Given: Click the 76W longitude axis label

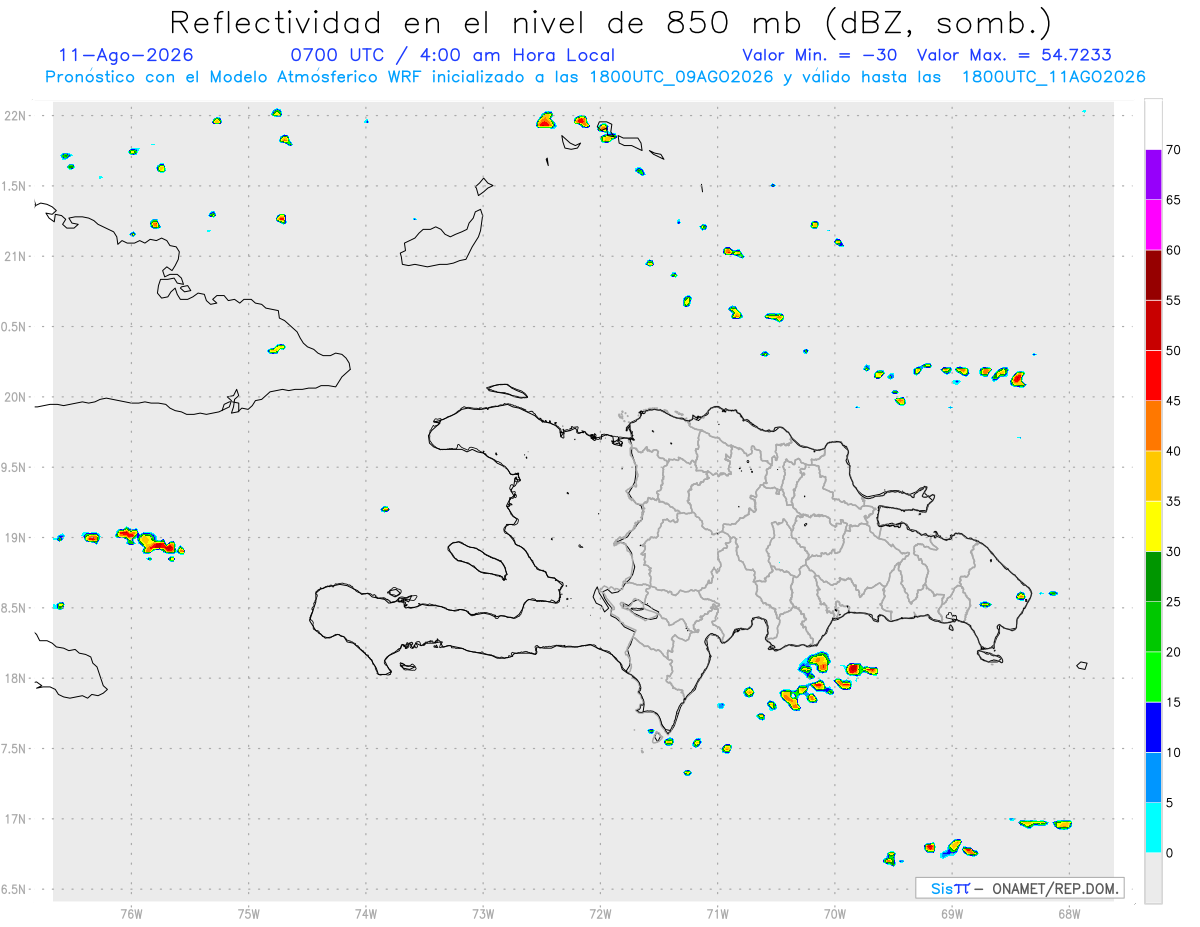Looking at the screenshot, I should point(131,913).
